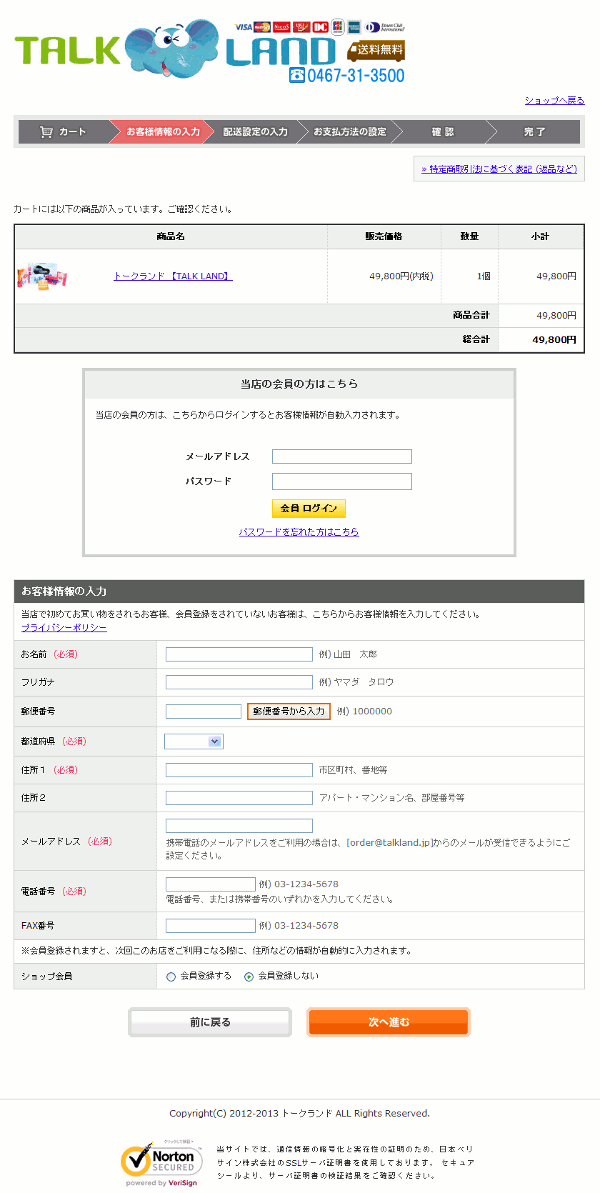The image size is (600, 1193).
Task: Click パスワードを忘れた方はこちら link
Action: tap(299, 532)
